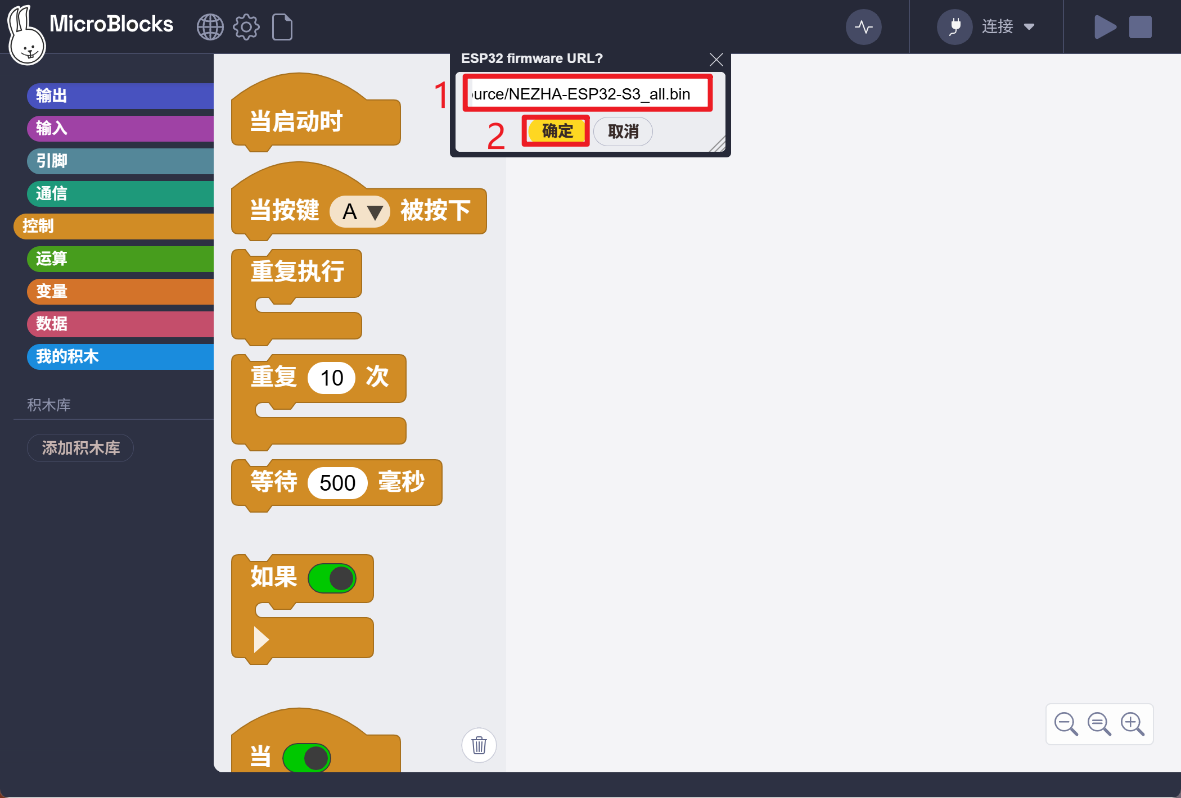The width and height of the screenshot is (1181, 798).
Task: Cancel with the 取消 button
Action: pyautogui.click(x=623, y=132)
